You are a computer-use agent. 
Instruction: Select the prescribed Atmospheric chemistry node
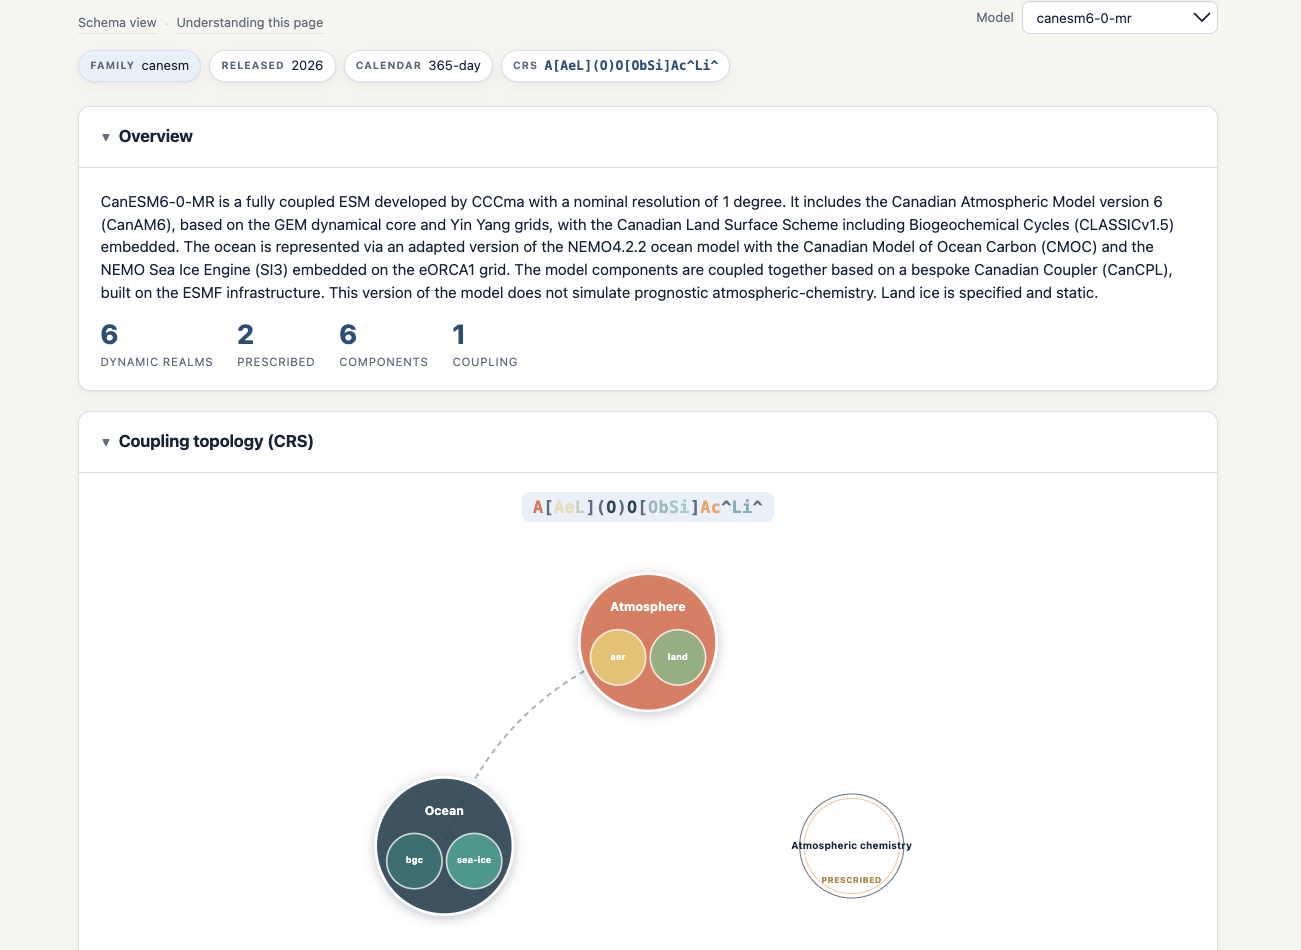852,846
